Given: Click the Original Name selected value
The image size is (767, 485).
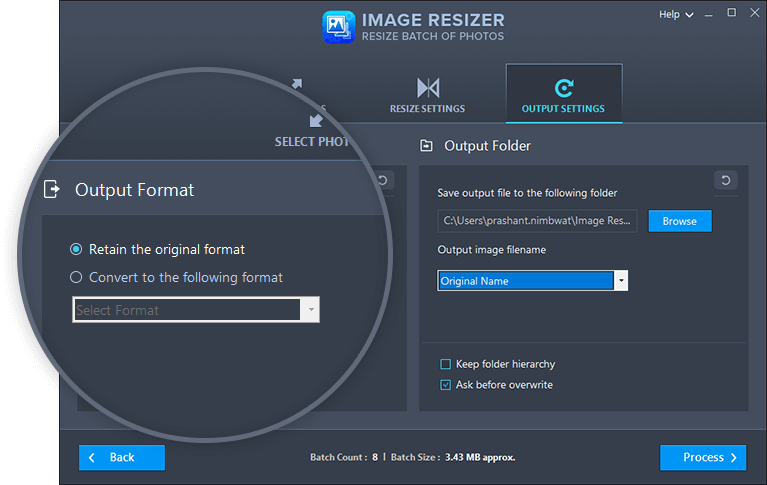Looking at the screenshot, I should (x=525, y=281).
